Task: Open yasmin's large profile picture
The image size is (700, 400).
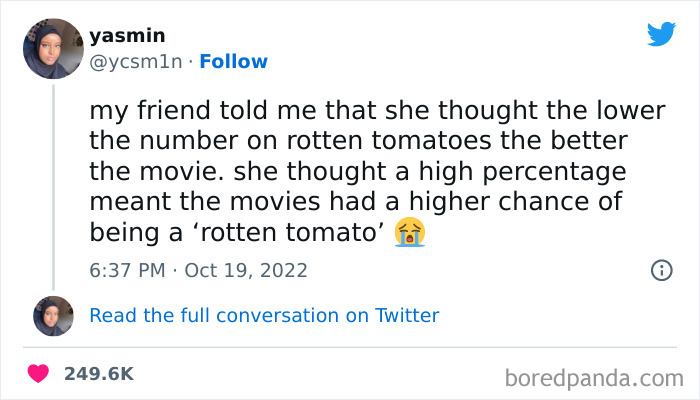Action: pos(53,48)
